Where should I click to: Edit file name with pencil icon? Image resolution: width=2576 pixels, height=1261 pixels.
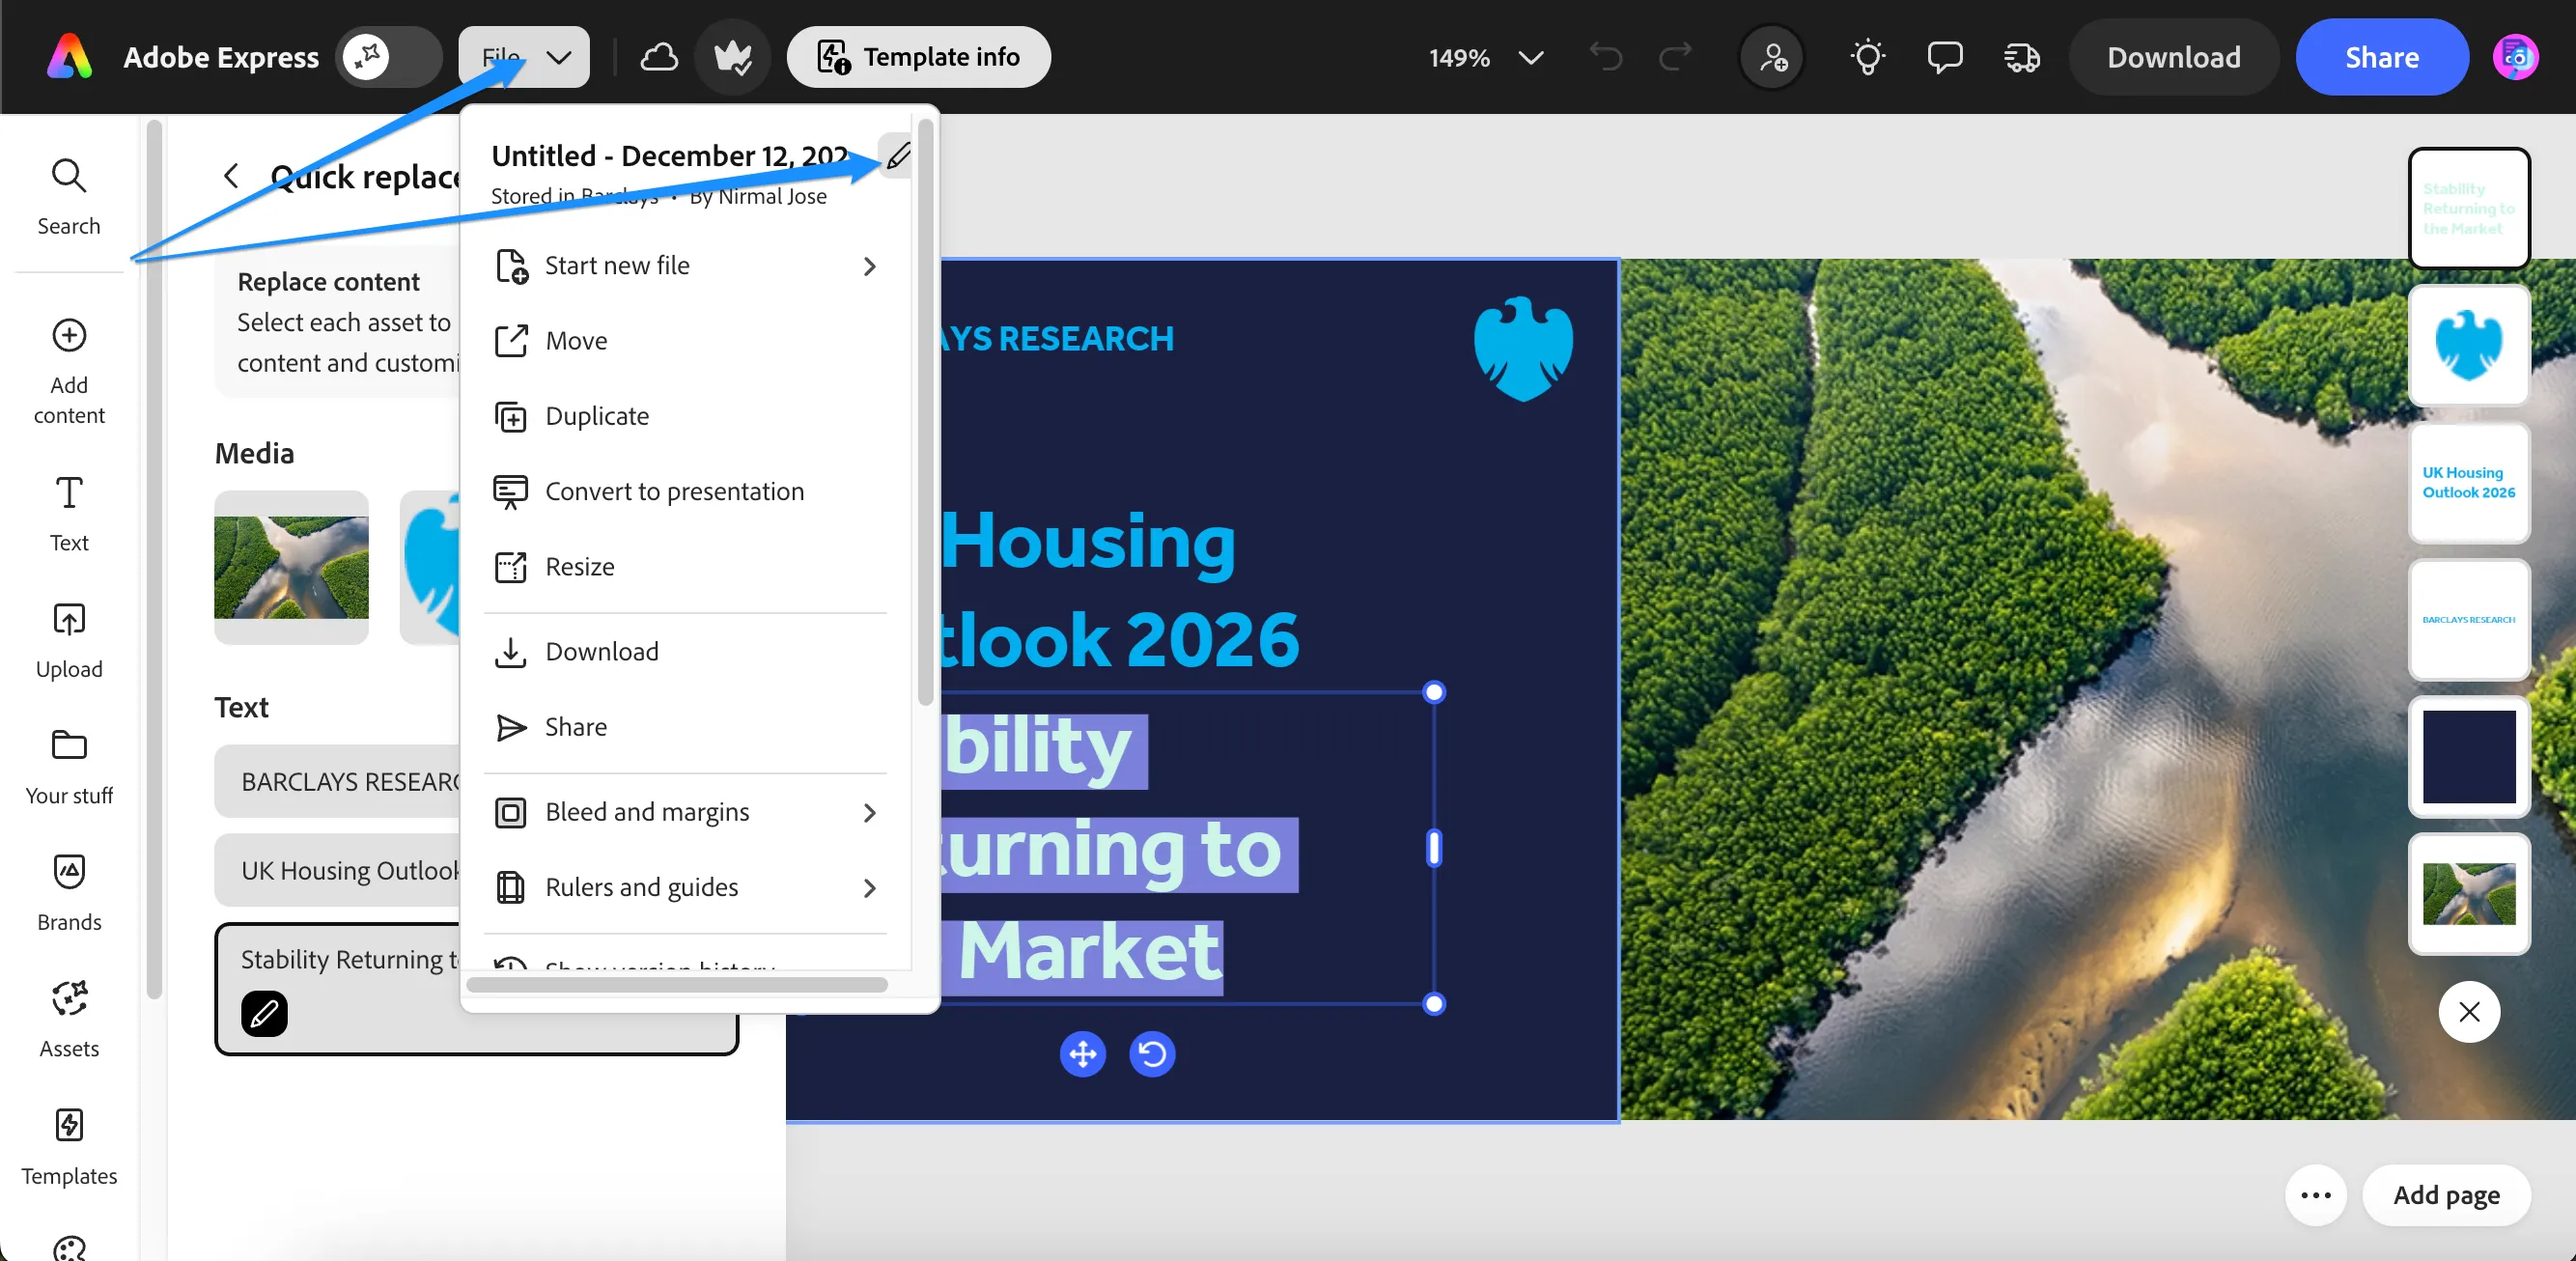pos(897,156)
